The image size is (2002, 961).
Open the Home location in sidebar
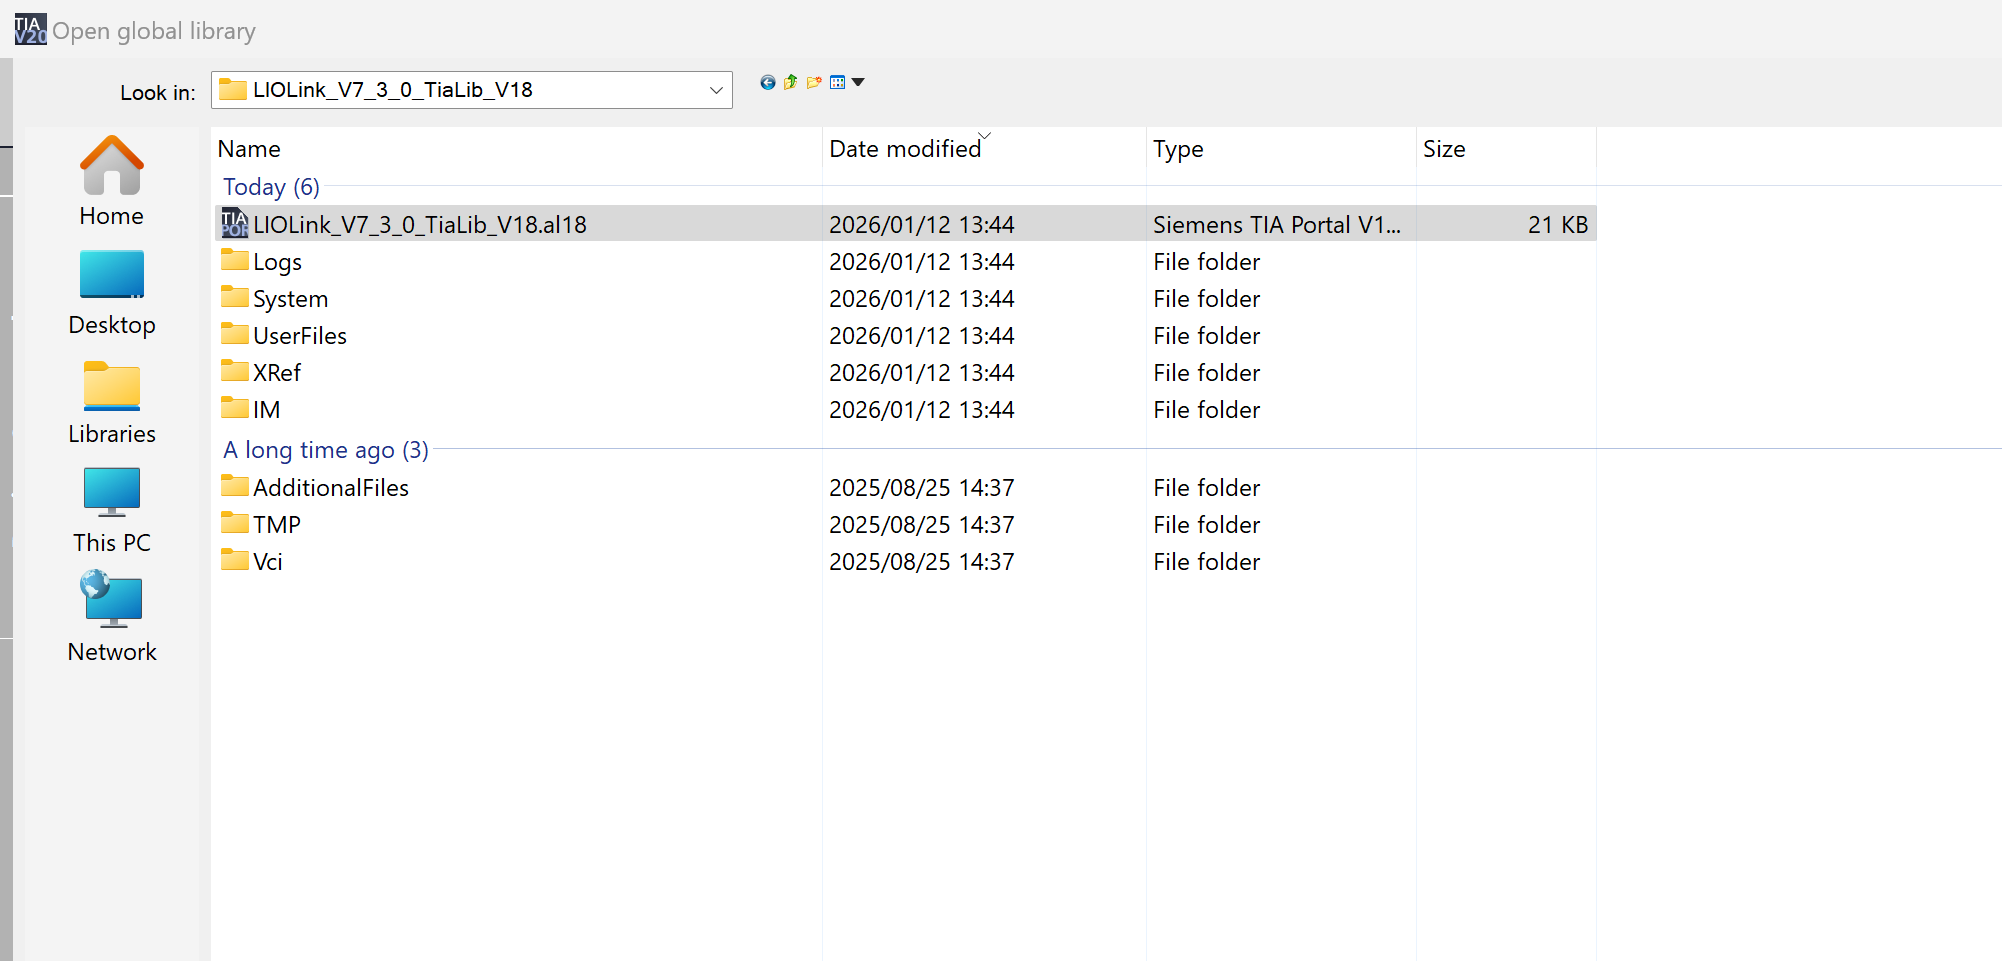[x=112, y=182]
